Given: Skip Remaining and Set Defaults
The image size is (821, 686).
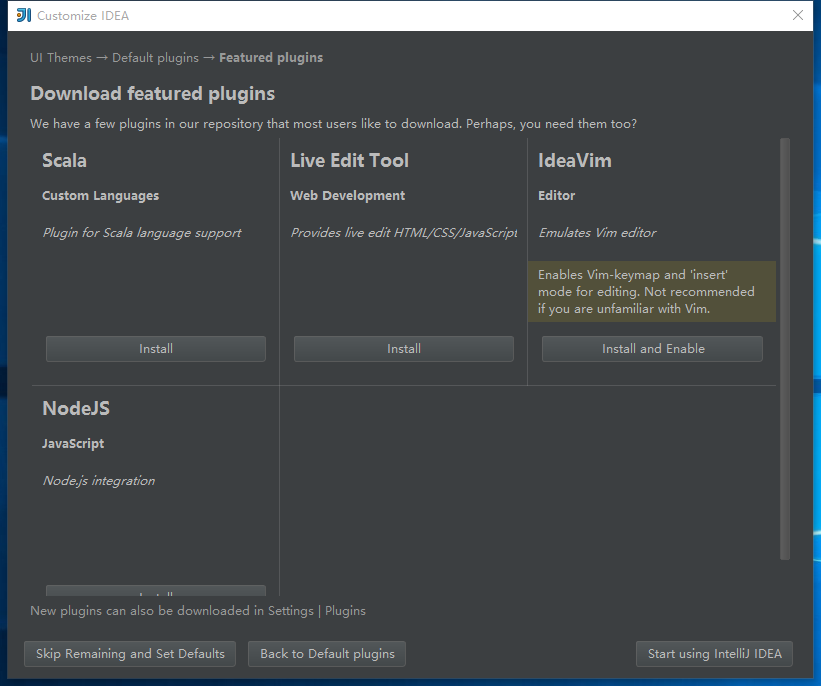Looking at the screenshot, I should point(130,654).
